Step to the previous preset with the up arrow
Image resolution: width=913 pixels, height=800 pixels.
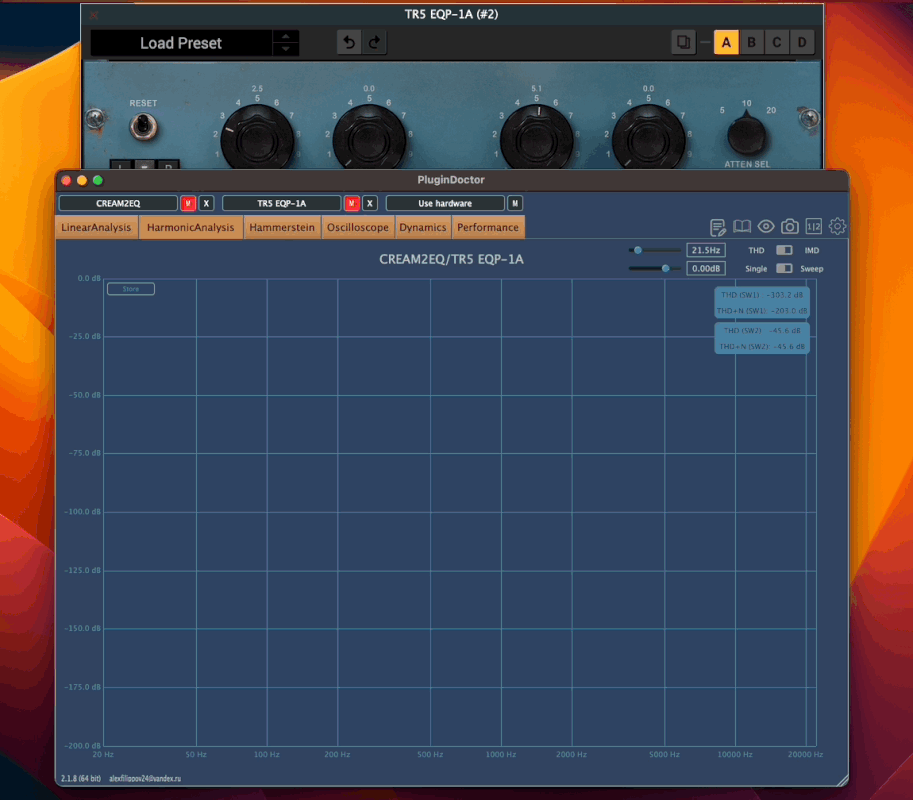285,36
